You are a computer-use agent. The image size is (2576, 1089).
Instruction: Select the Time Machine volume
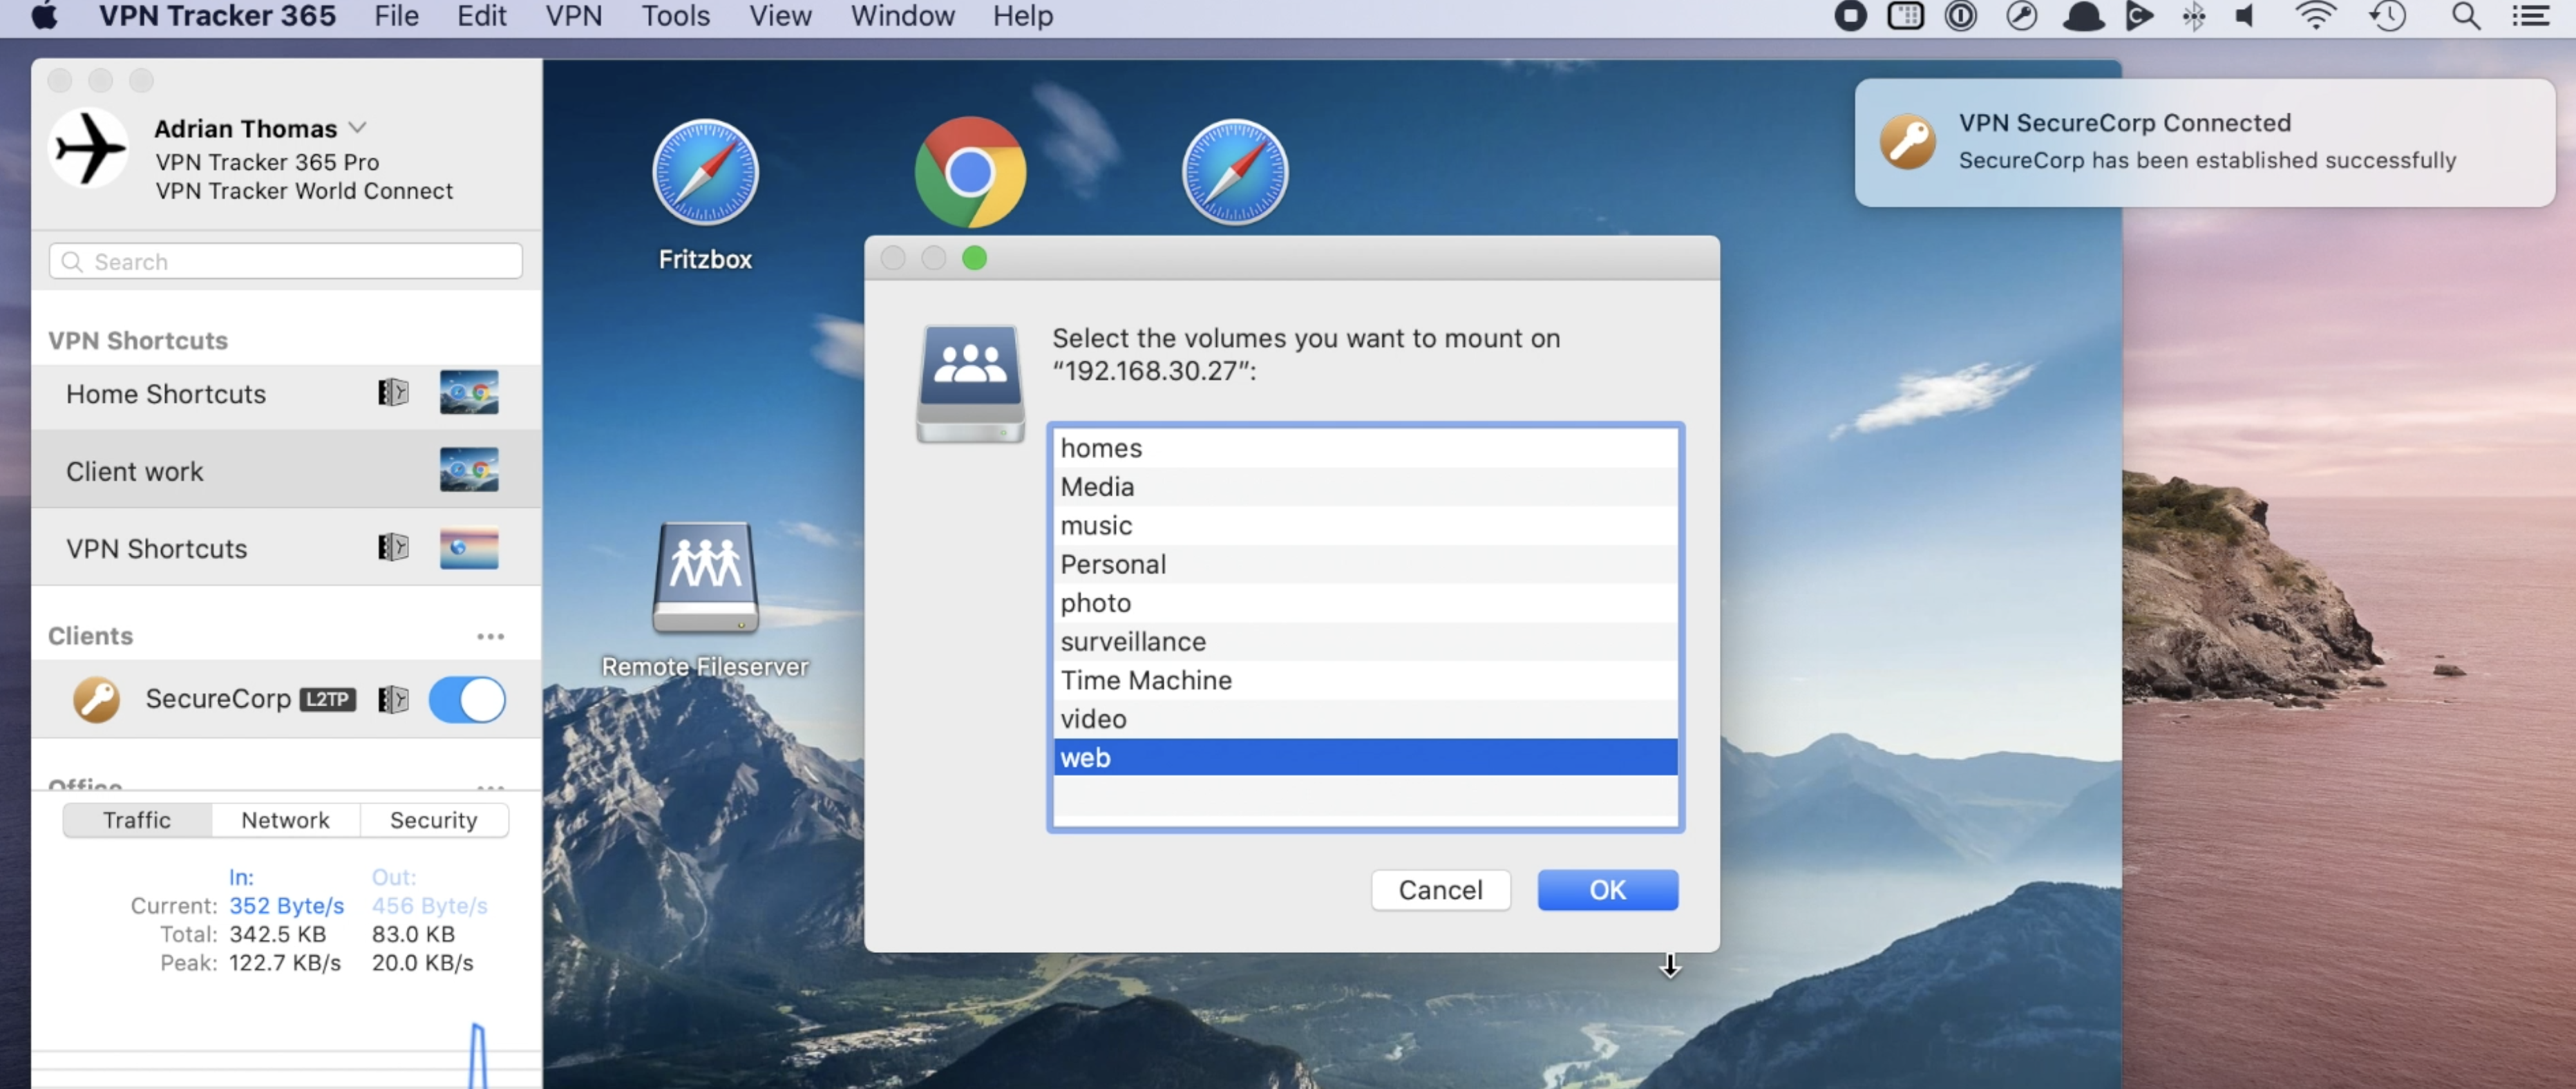(1365, 680)
